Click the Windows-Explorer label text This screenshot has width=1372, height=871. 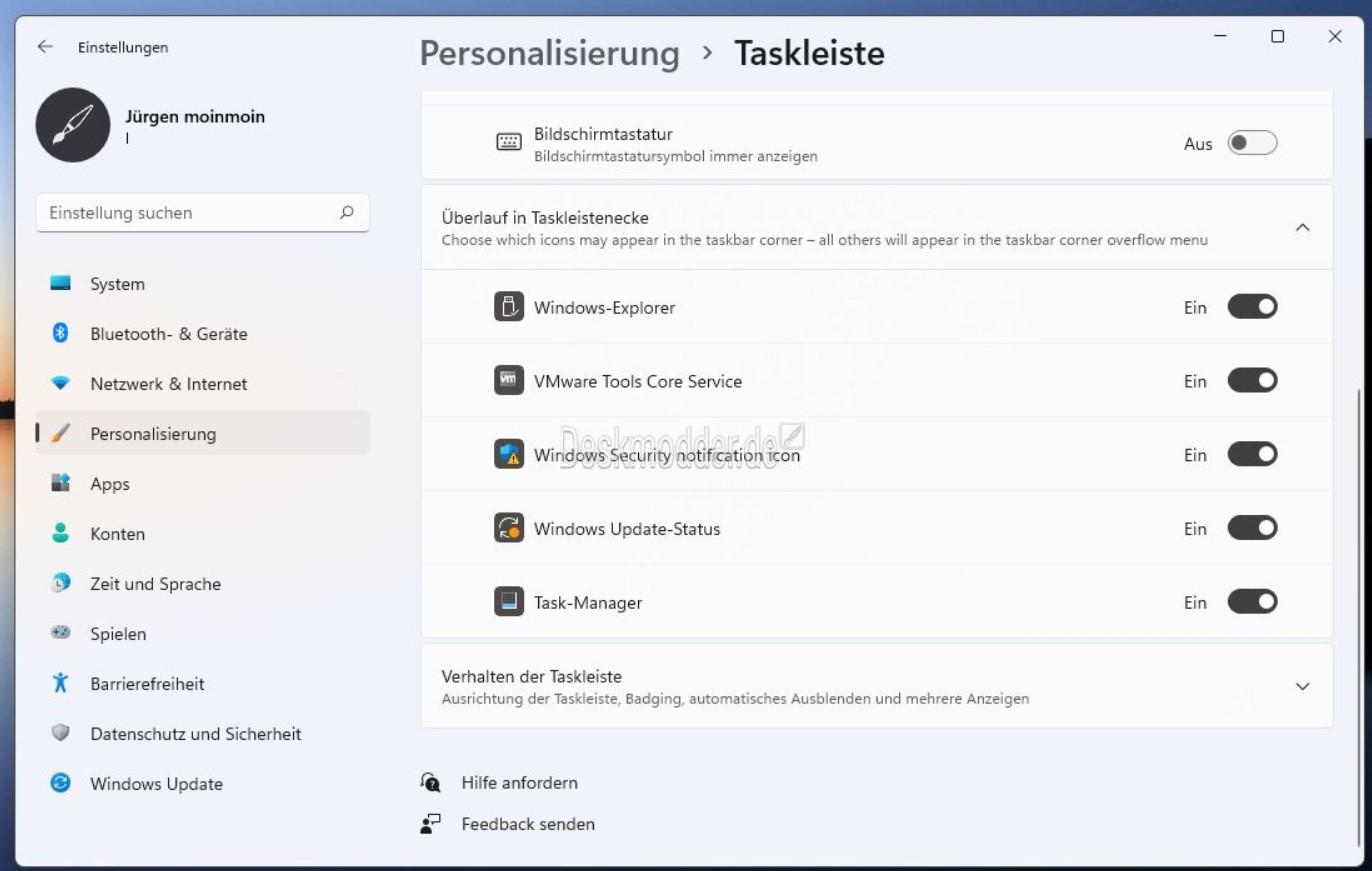coord(604,308)
